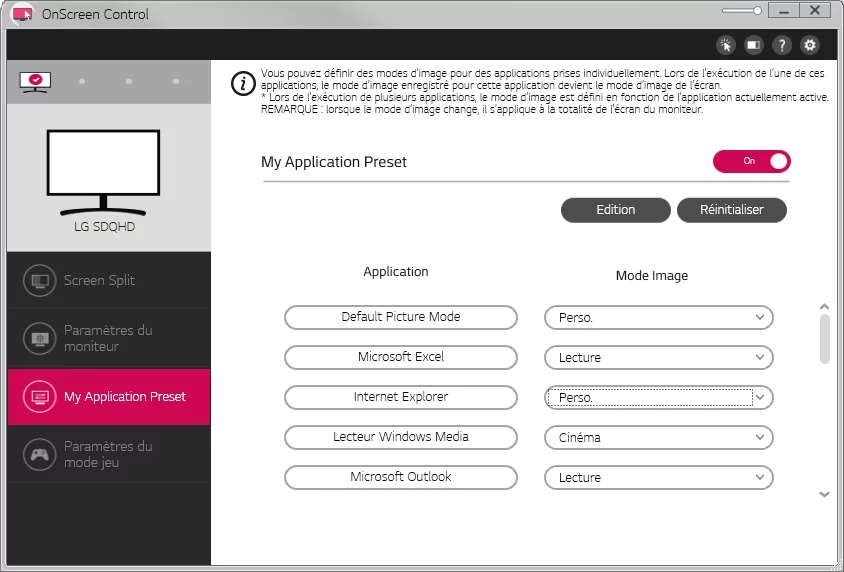The image size is (844, 572).
Task: Select the checked monitor icon in the sidebar header
Action: [x=35, y=82]
